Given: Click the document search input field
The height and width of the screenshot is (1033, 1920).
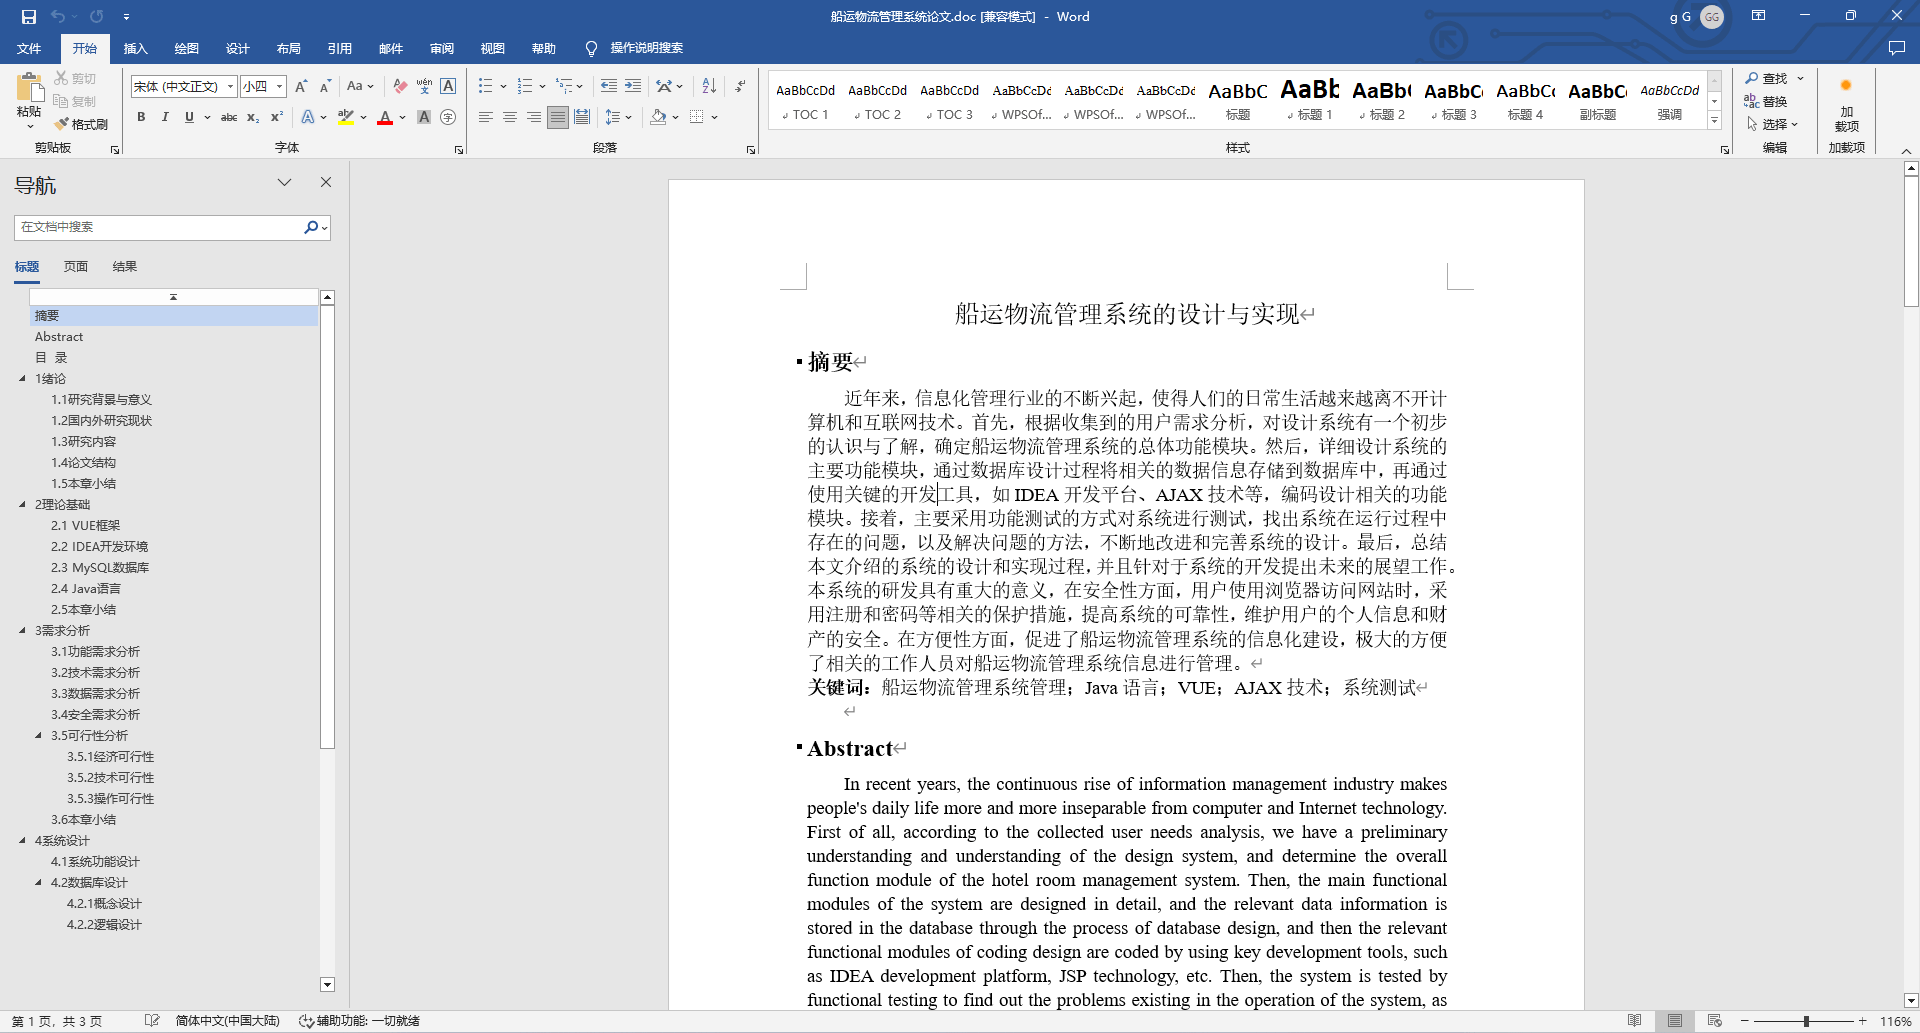Looking at the screenshot, I should [x=160, y=227].
